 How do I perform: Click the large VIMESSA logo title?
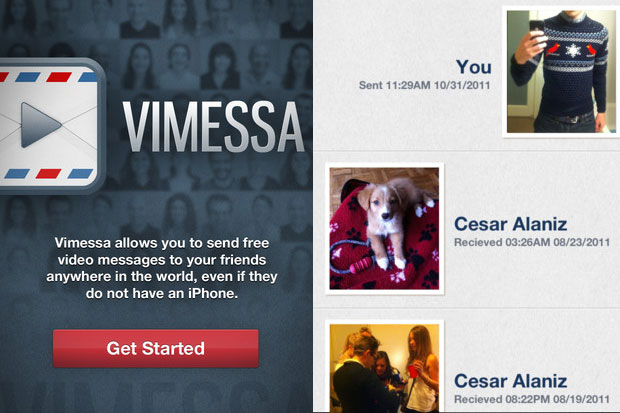point(214,127)
